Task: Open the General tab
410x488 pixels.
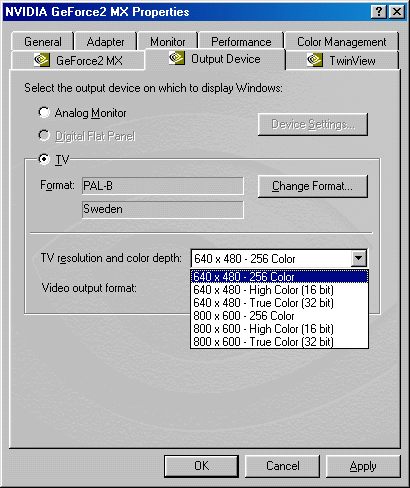Action: (42, 42)
